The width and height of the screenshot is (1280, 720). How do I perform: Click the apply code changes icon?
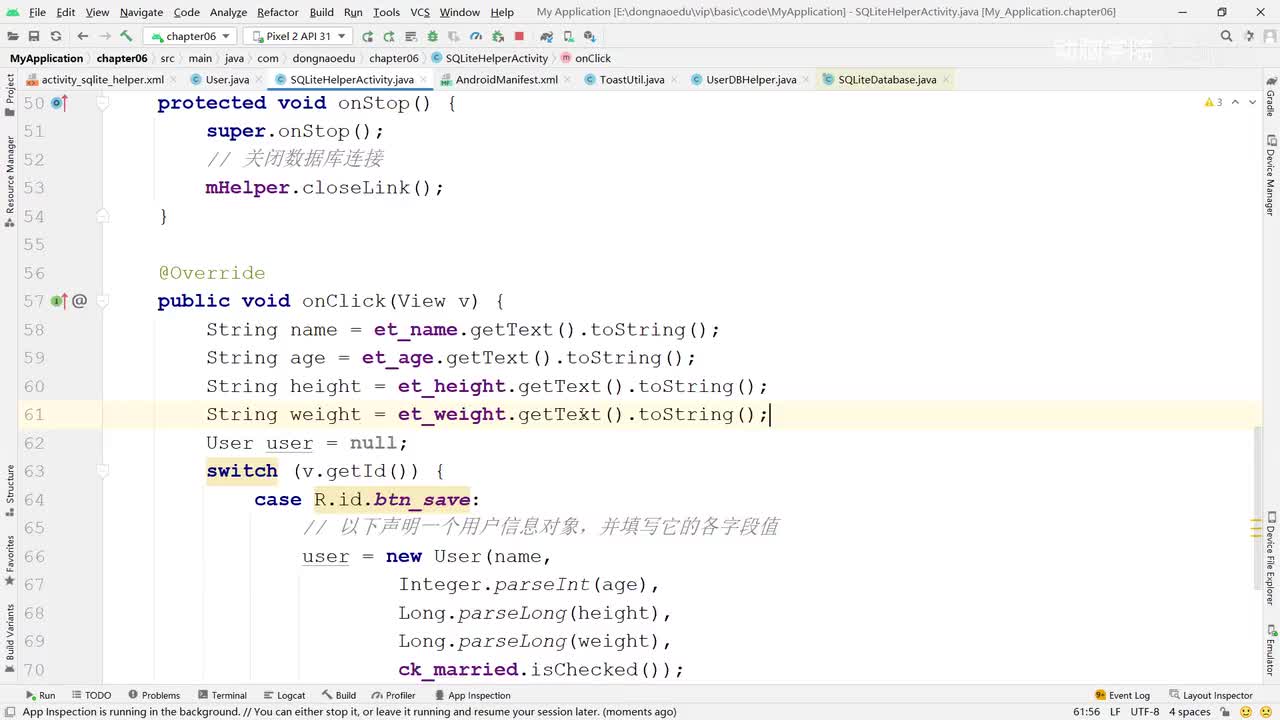point(410,36)
